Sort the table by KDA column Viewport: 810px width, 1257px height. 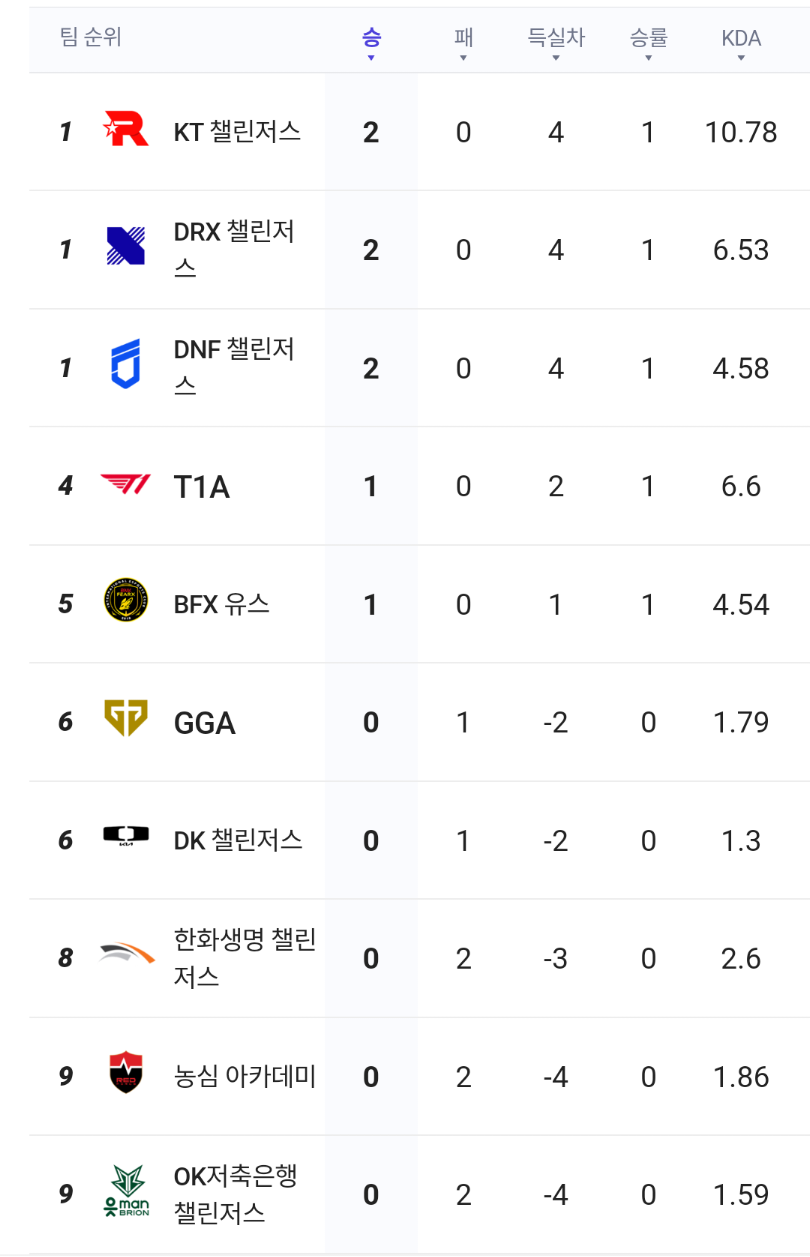(x=741, y=41)
